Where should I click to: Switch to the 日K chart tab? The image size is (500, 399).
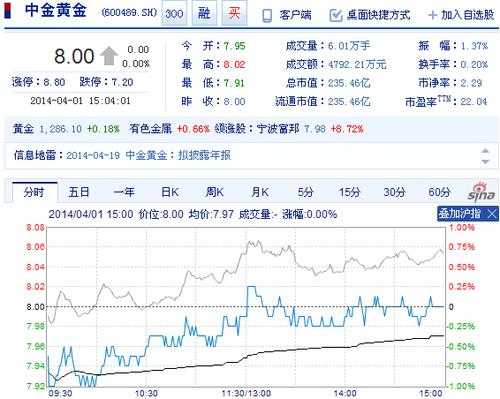pos(170,192)
